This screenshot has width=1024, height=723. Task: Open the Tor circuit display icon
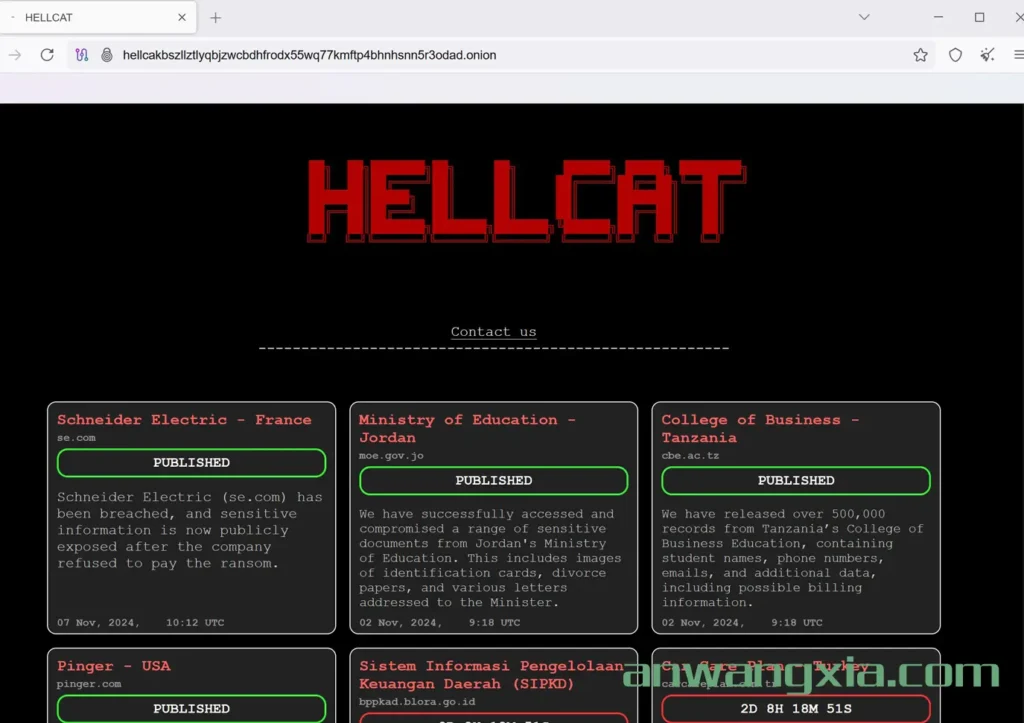[x=82, y=55]
